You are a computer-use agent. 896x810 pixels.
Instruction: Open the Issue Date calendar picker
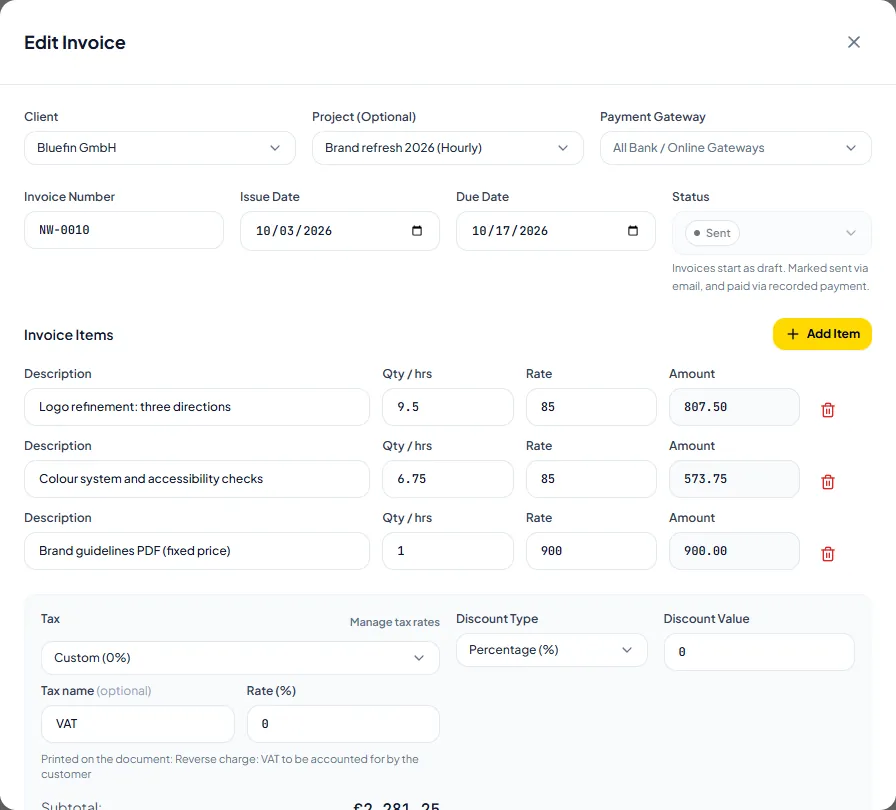pos(417,231)
